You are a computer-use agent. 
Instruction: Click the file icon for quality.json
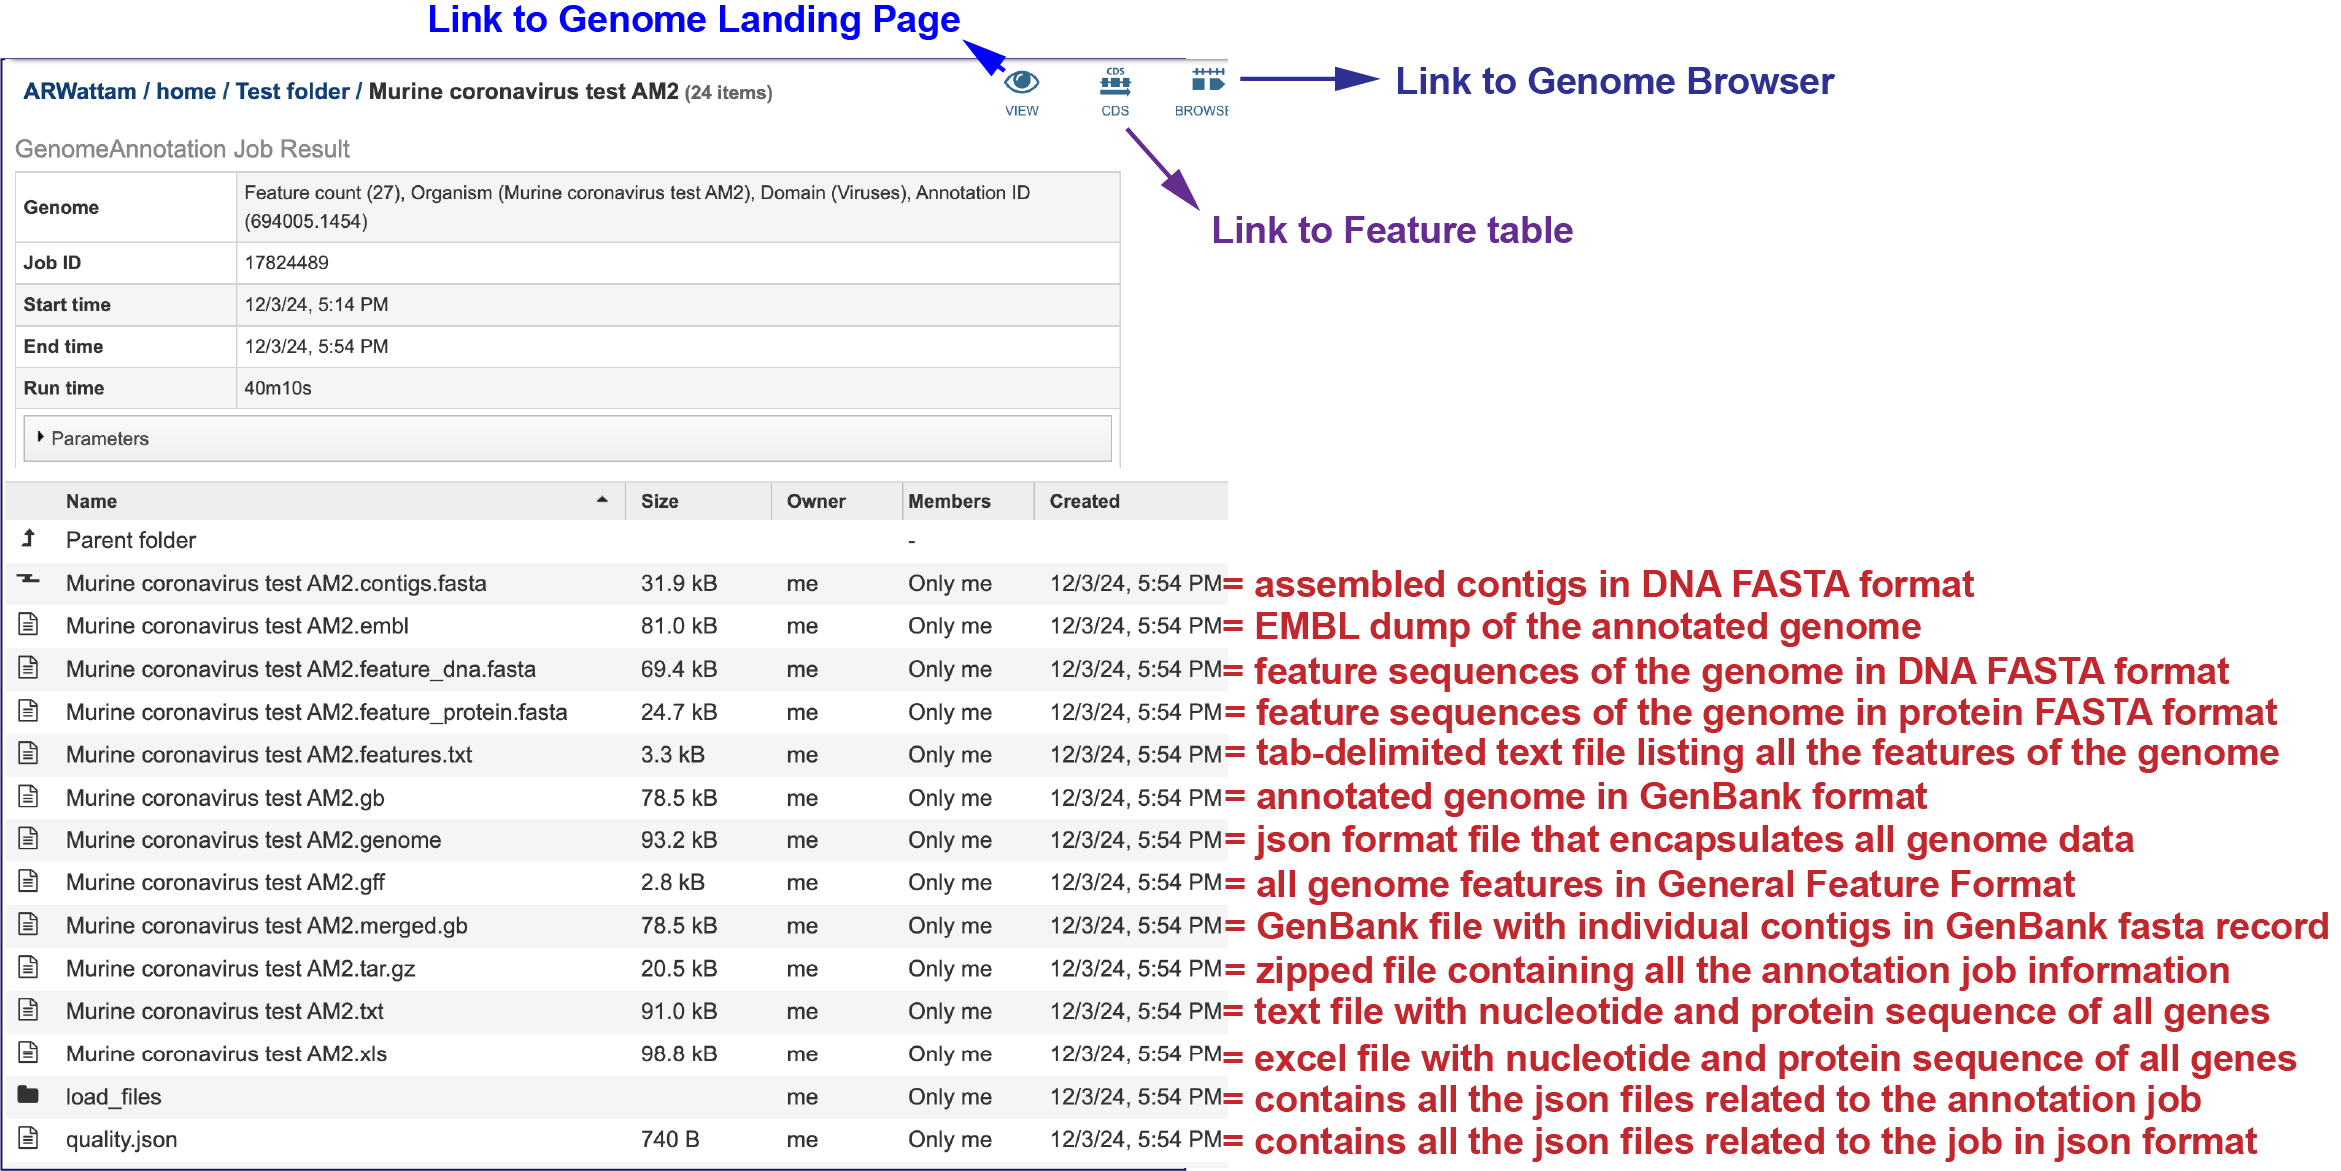coord(29,1138)
